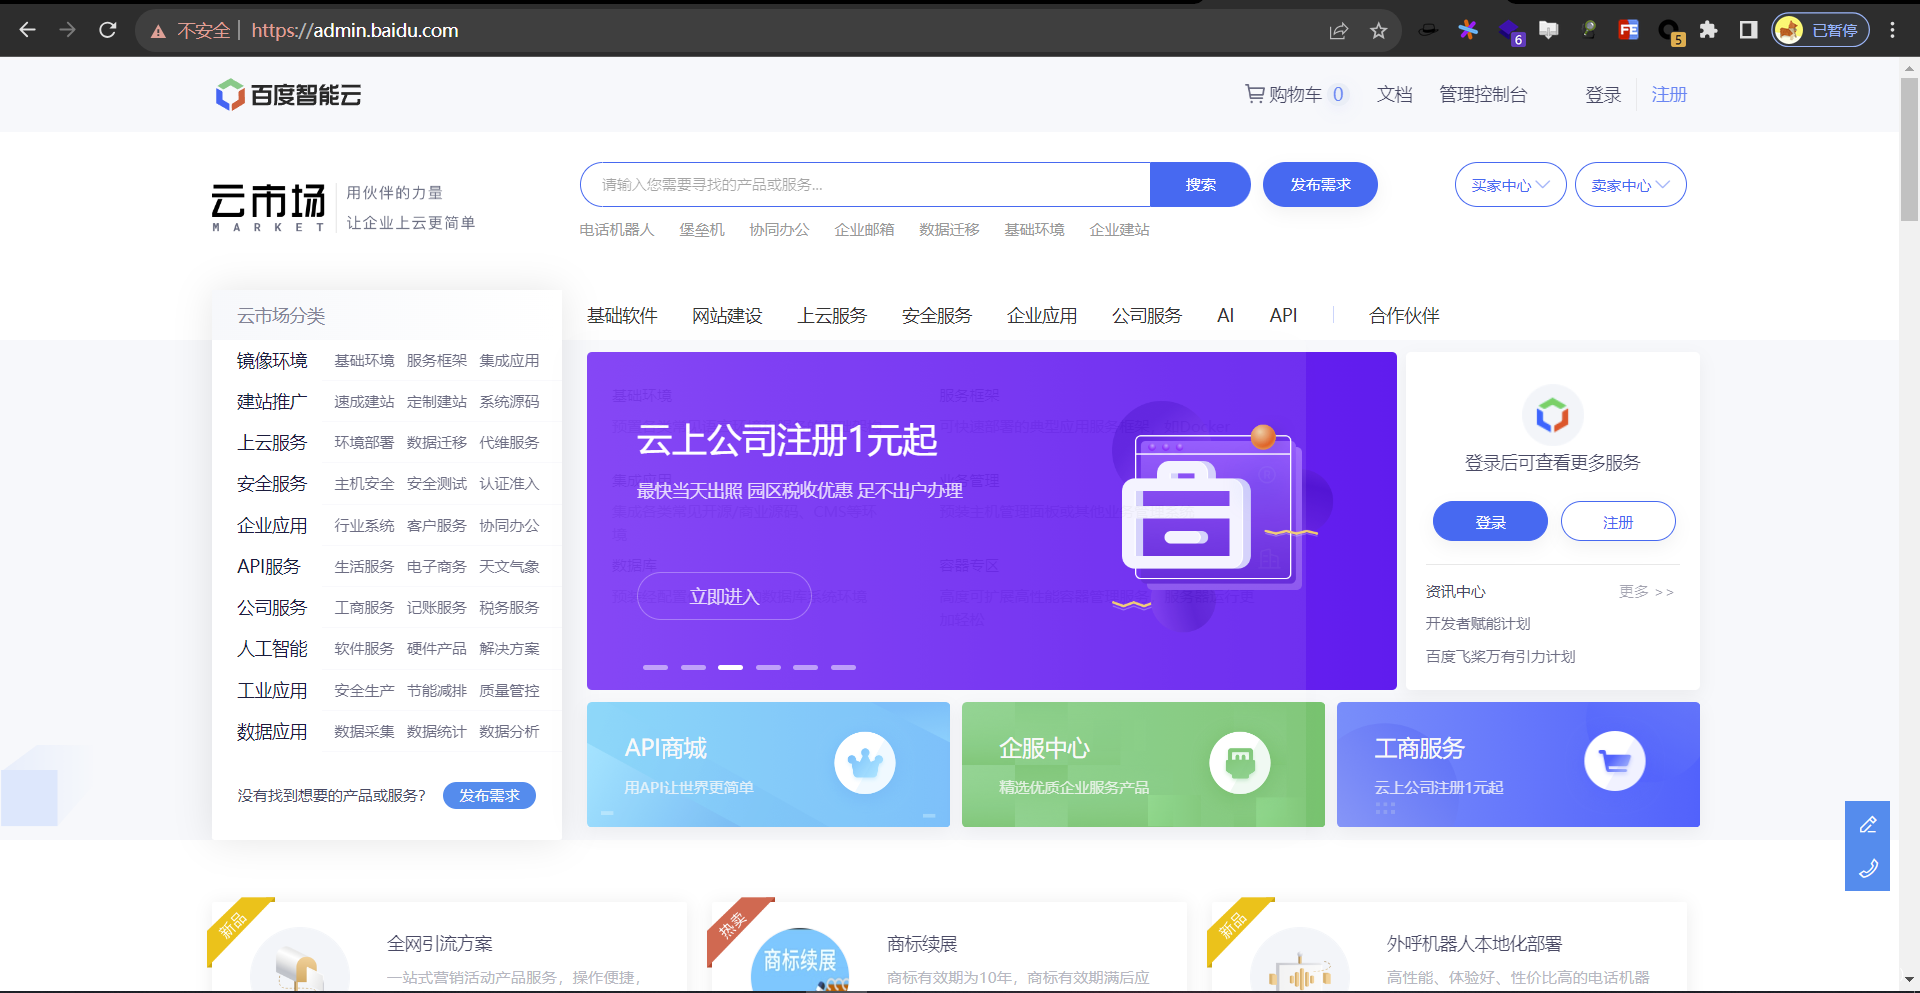Switch to the last carousel indicator dash
The height and width of the screenshot is (993, 1920).
(843, 667)
